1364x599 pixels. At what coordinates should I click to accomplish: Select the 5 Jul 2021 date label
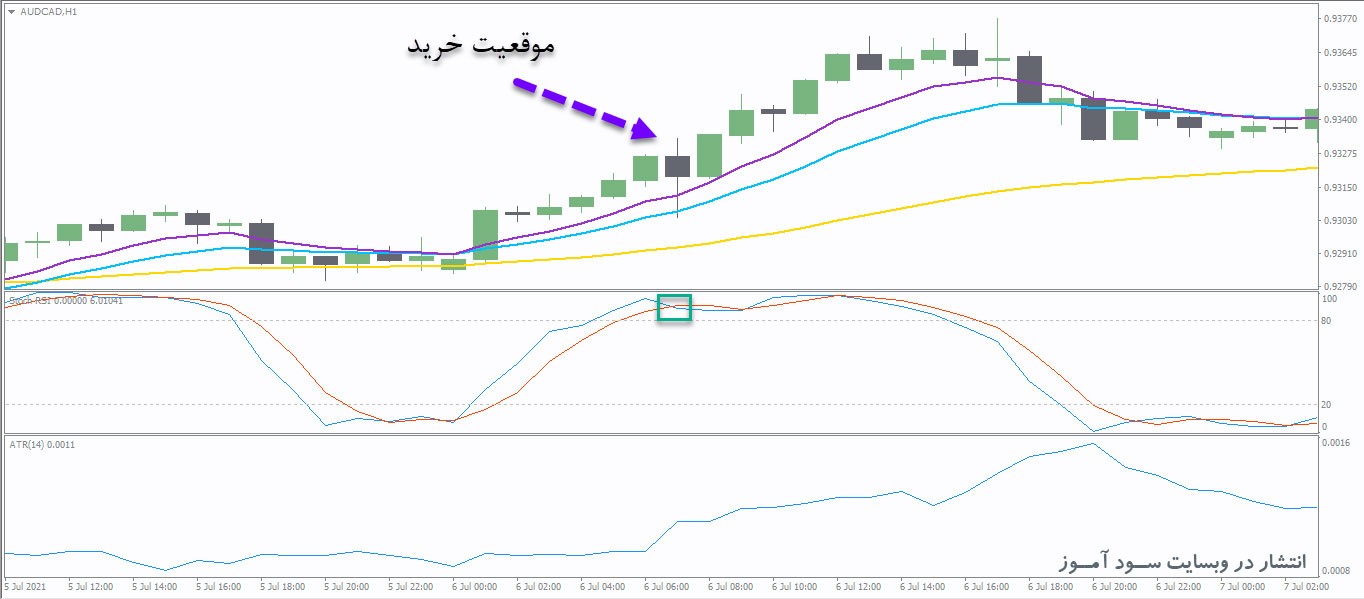click(x=24, y=586)
